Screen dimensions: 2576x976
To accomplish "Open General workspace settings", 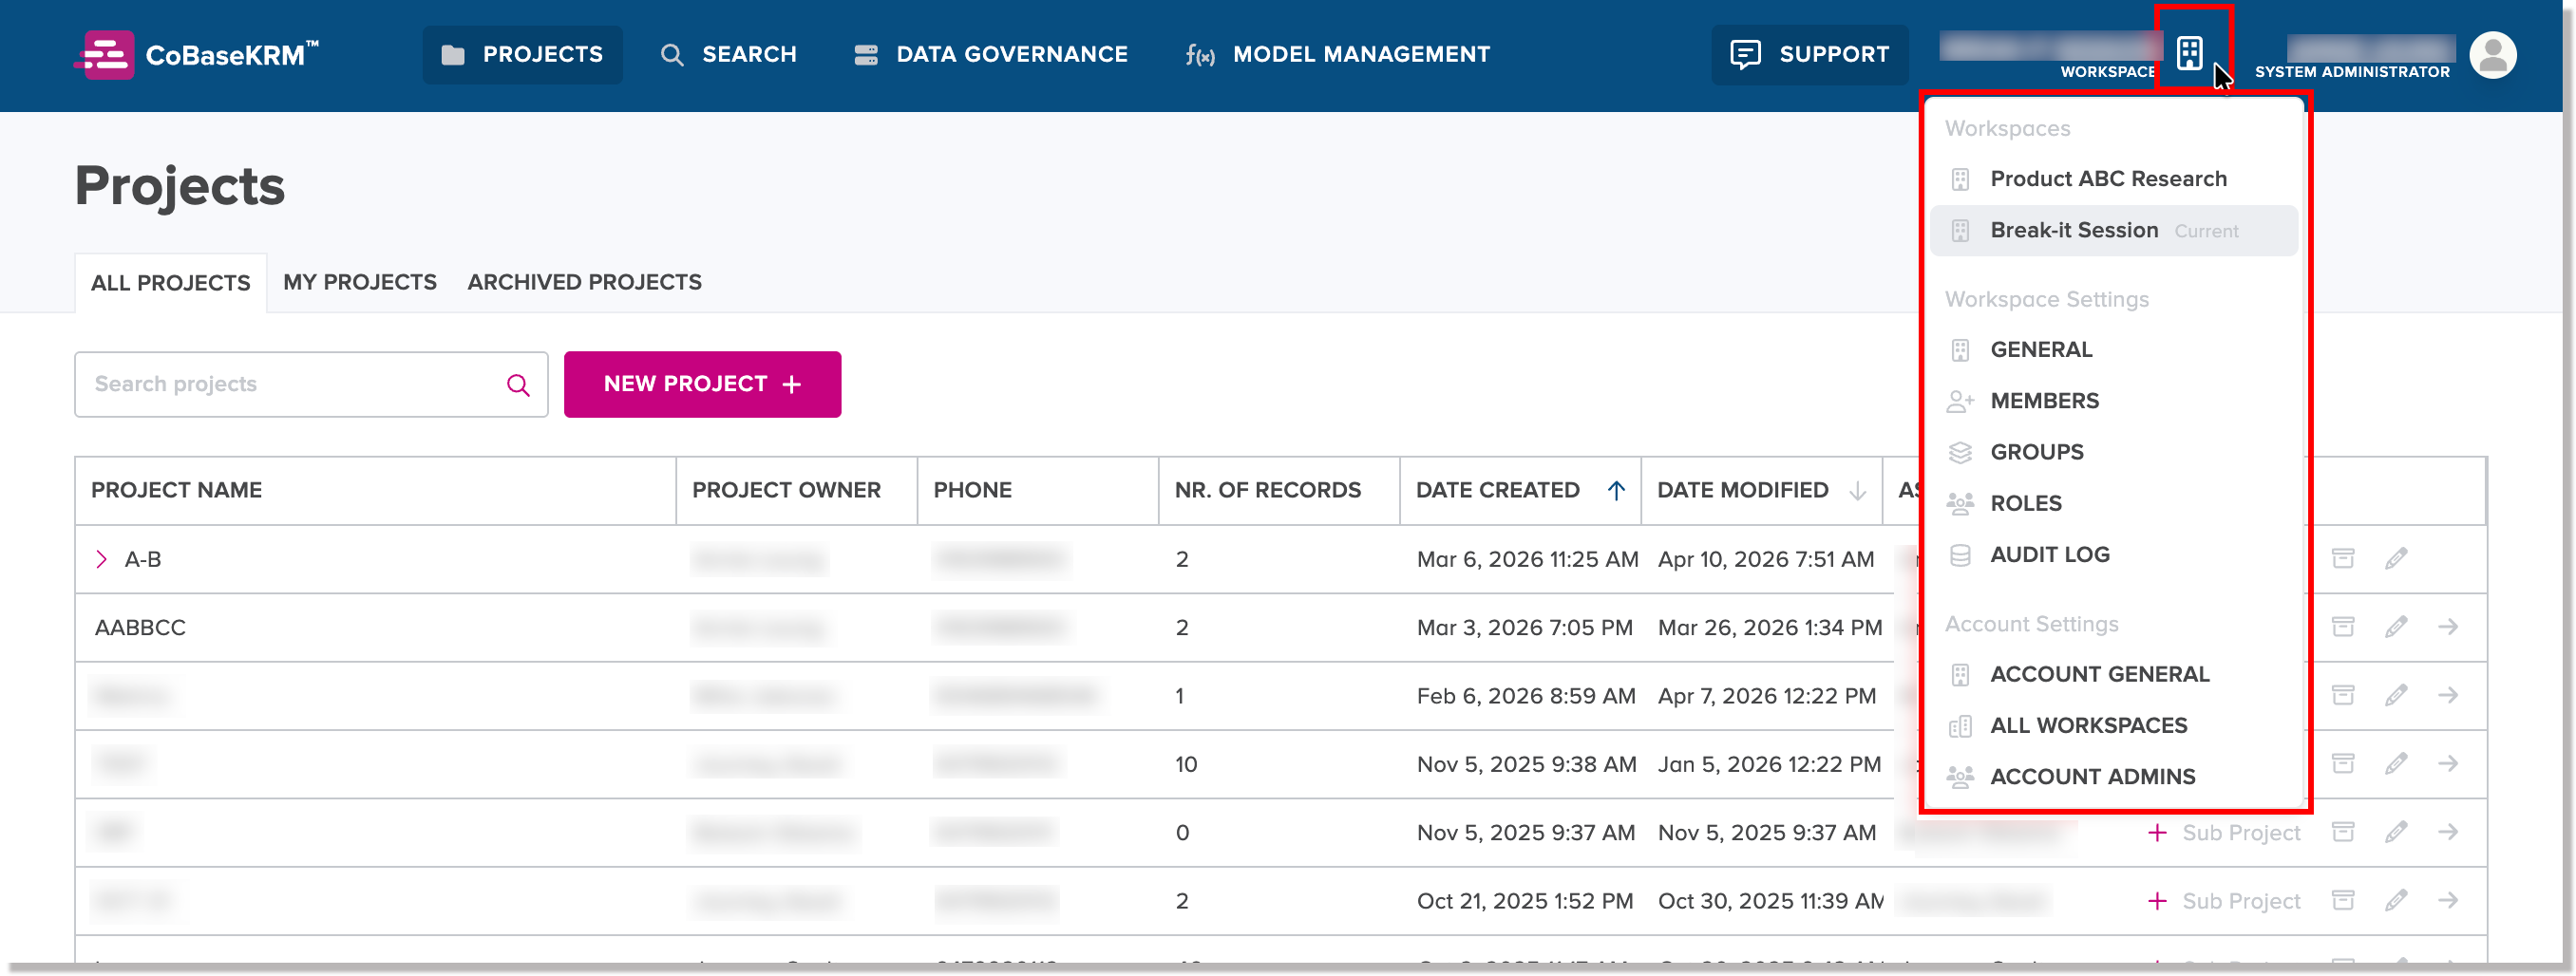I will [x=2112, y=350].
